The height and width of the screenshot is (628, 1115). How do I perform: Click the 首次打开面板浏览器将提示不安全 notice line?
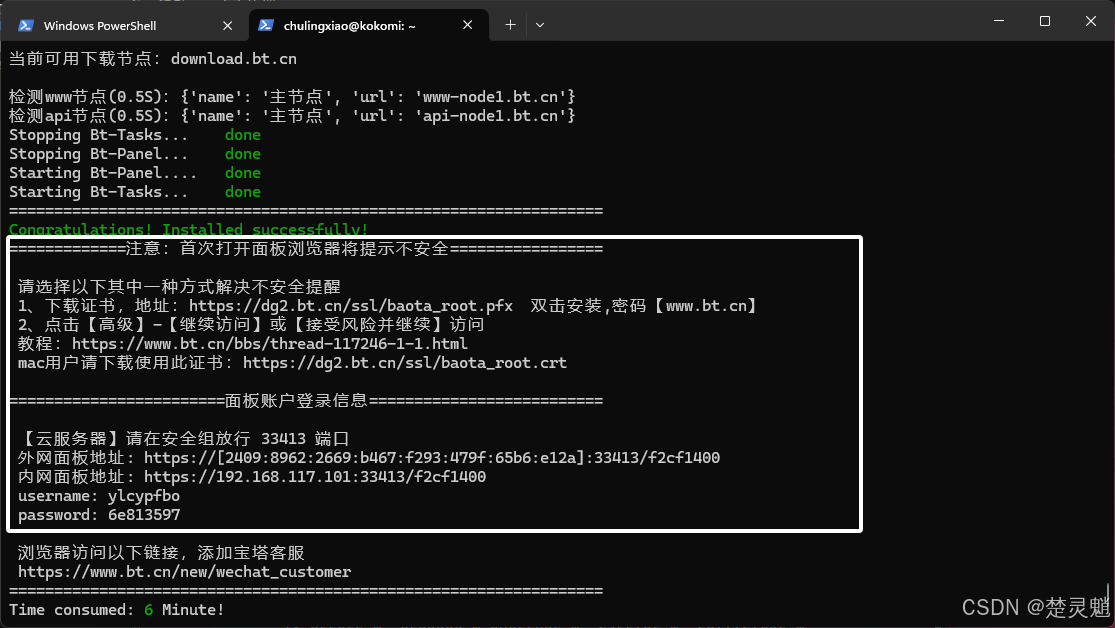[x=306, y=249]
